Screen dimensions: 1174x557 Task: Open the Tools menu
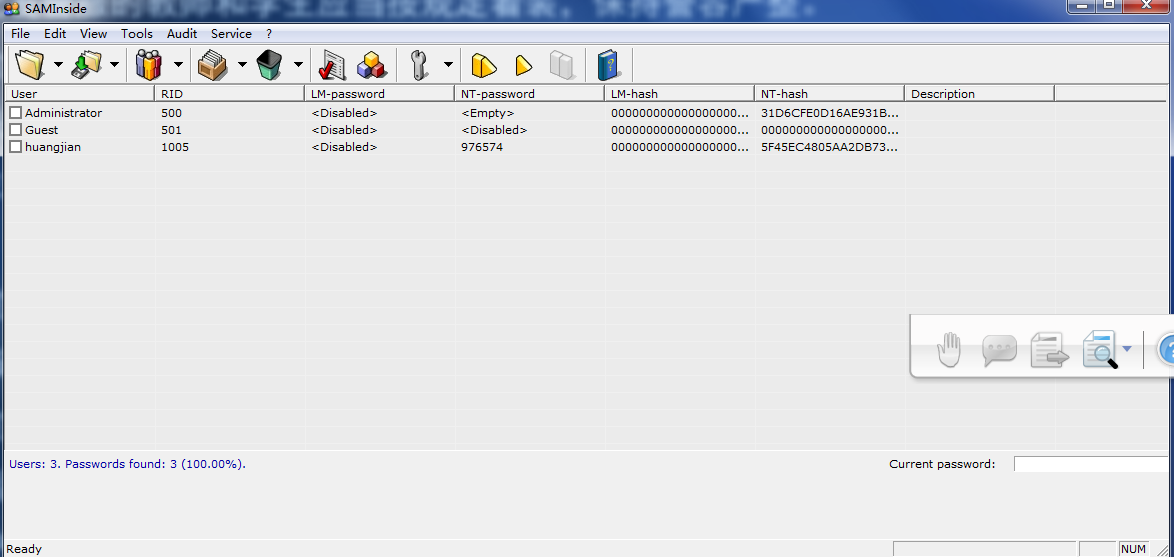(137, 34)
